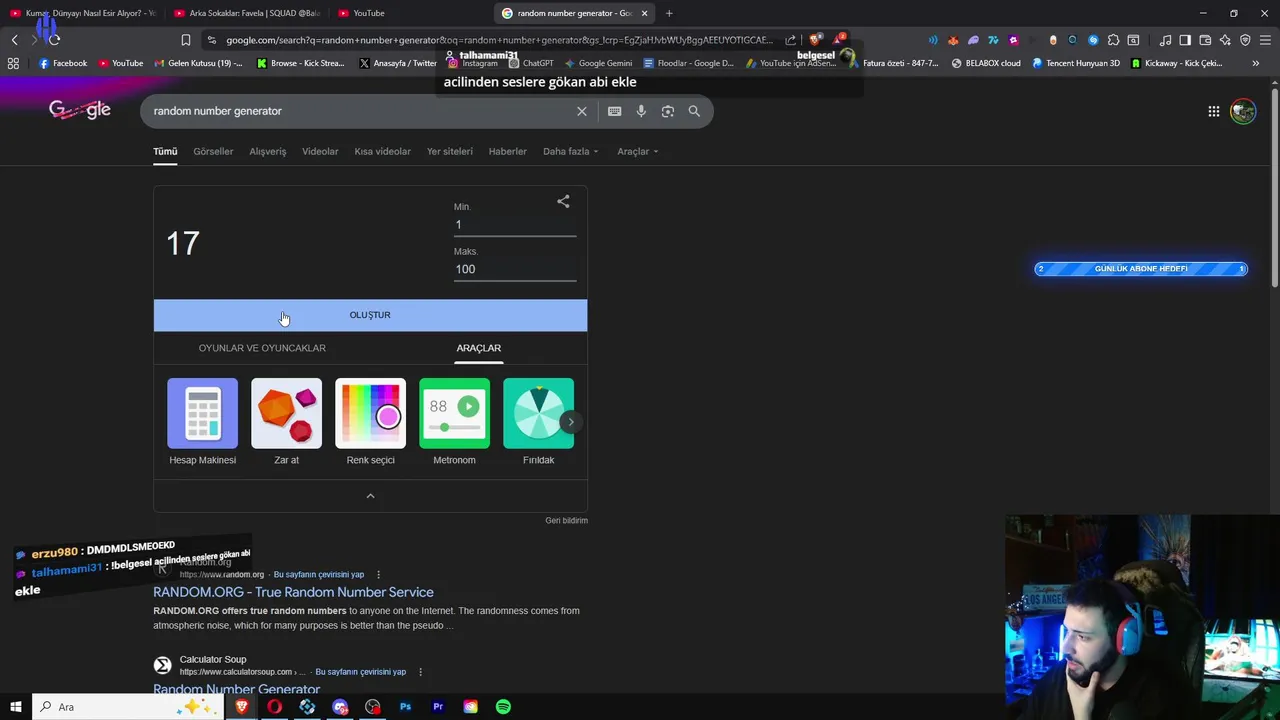This screenshot has height=720, width=1280.
Task: Select the ARAÇLAR tab in the card
Action: pos(479,348)
